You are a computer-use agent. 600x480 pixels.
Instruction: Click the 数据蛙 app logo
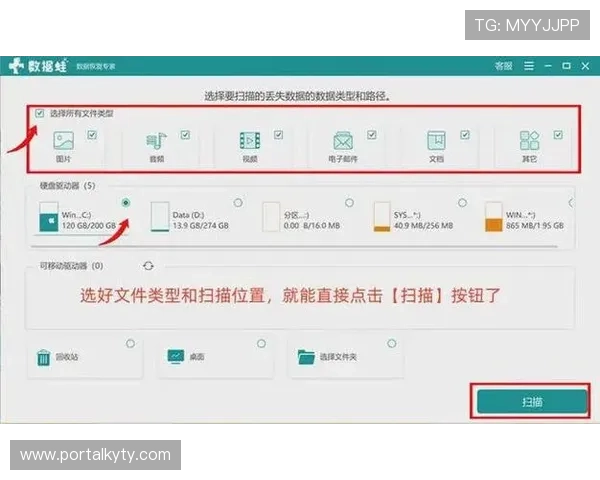click(x=38, y=66)
